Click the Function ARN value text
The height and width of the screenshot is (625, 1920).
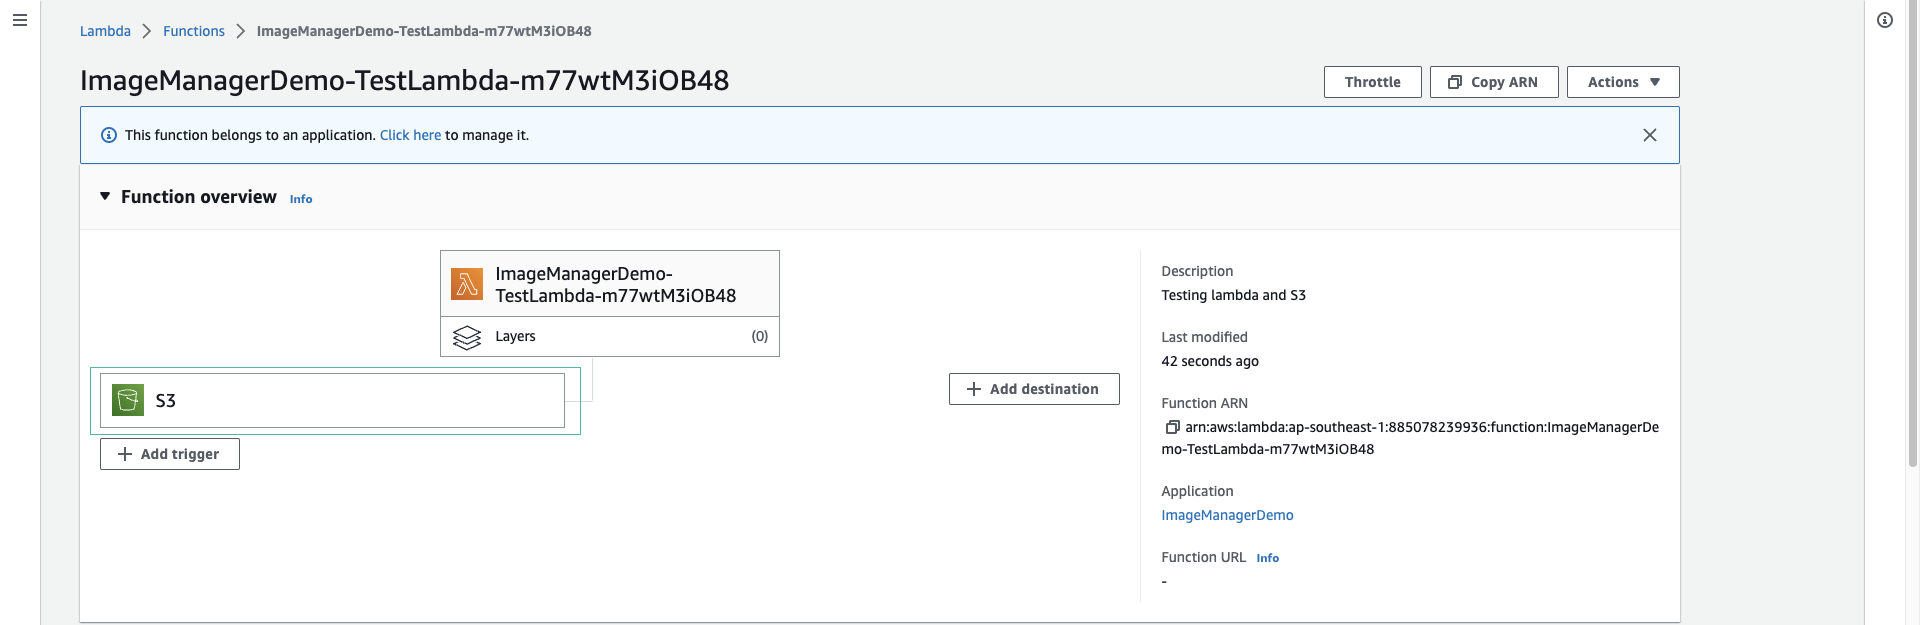pyautogui.click(x=1410, y=438)
